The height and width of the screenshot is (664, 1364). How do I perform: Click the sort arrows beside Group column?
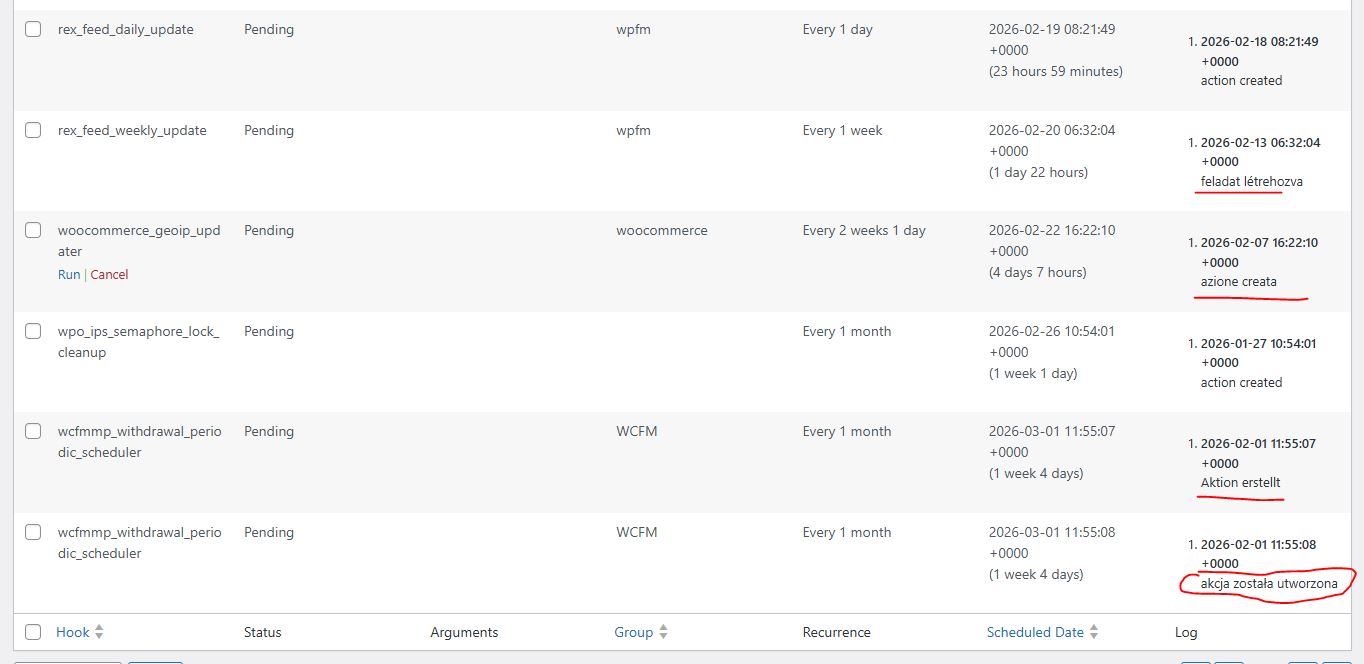pyautogui.click(x=663, y=632)
